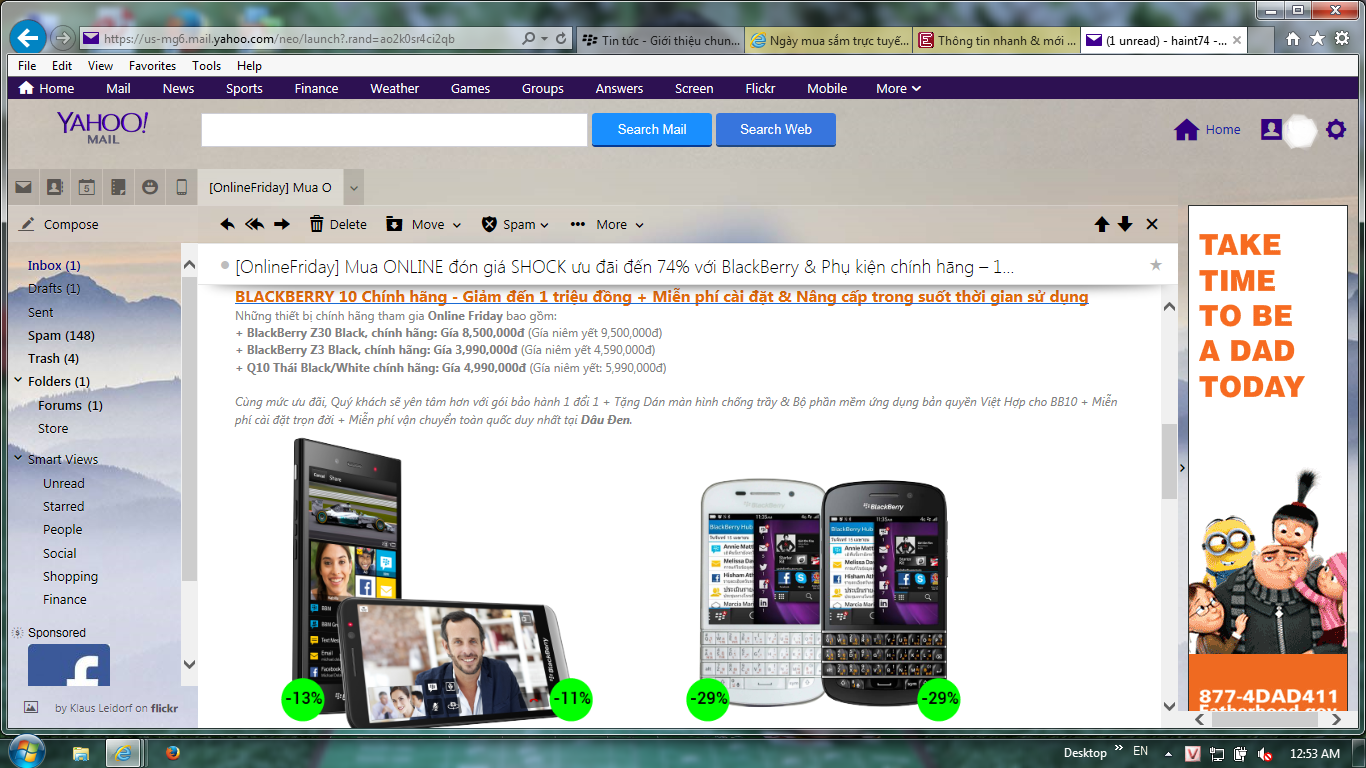The image size is (1366, 768).
Task: Open the Calendar icon
Action: 87,187
